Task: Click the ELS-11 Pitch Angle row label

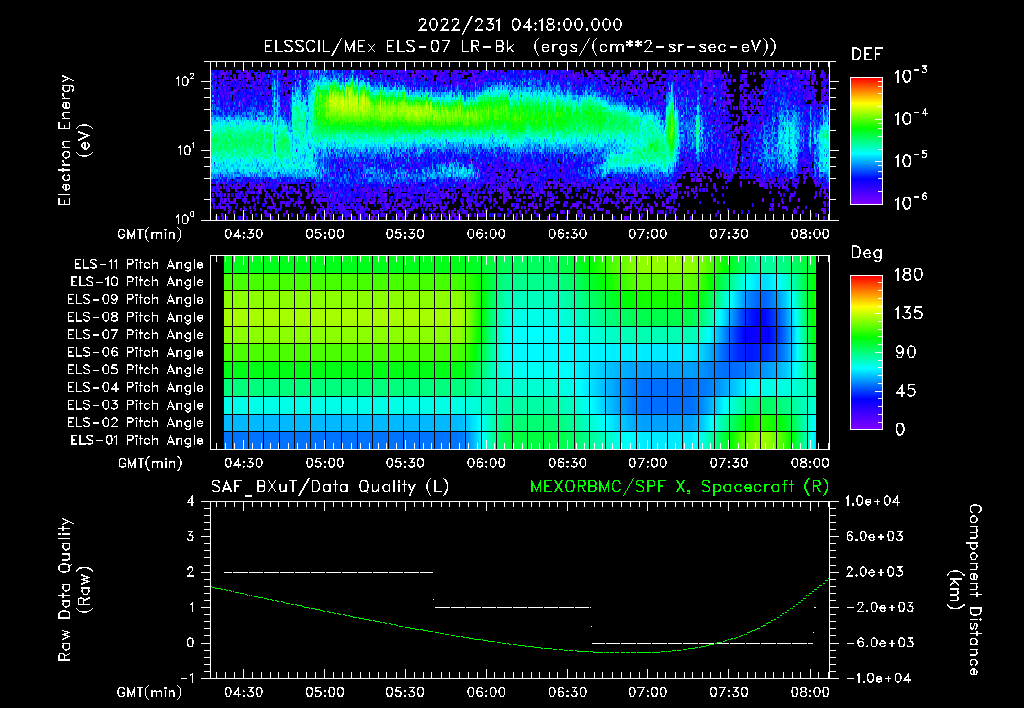Action: (x=138, y=265)
